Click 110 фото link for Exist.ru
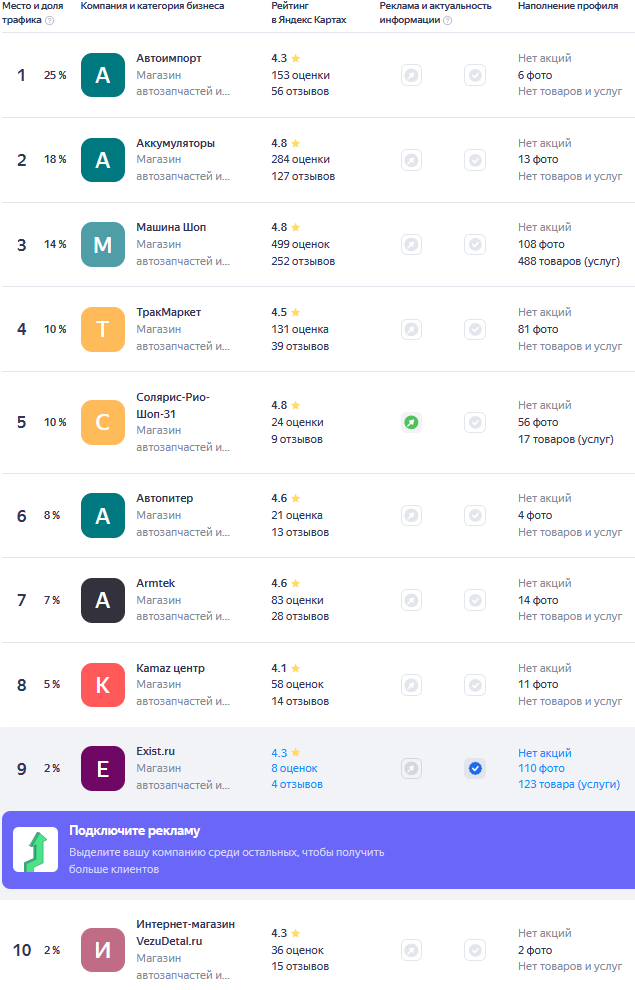This screenshot has width=635, height=990. (541, 768)
